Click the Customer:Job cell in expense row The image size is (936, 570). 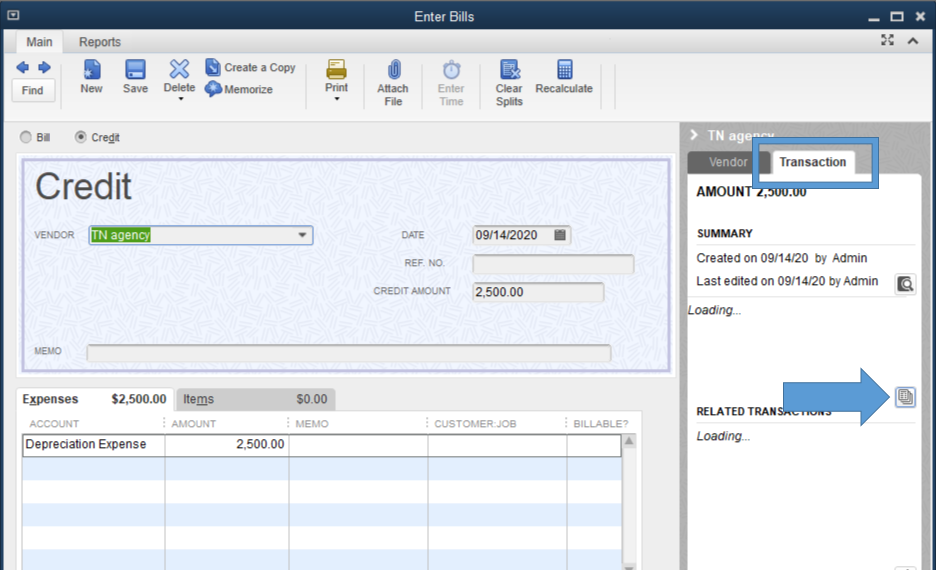coord(497,445)
